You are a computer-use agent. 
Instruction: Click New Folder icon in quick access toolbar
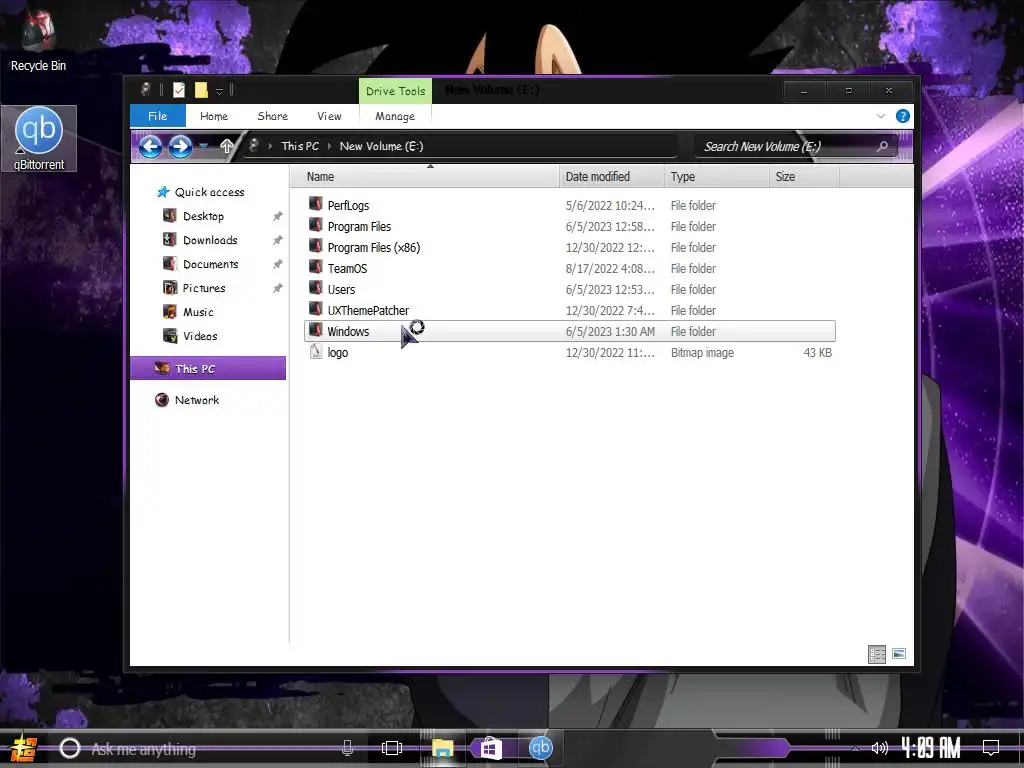click(x=201, y=90)
